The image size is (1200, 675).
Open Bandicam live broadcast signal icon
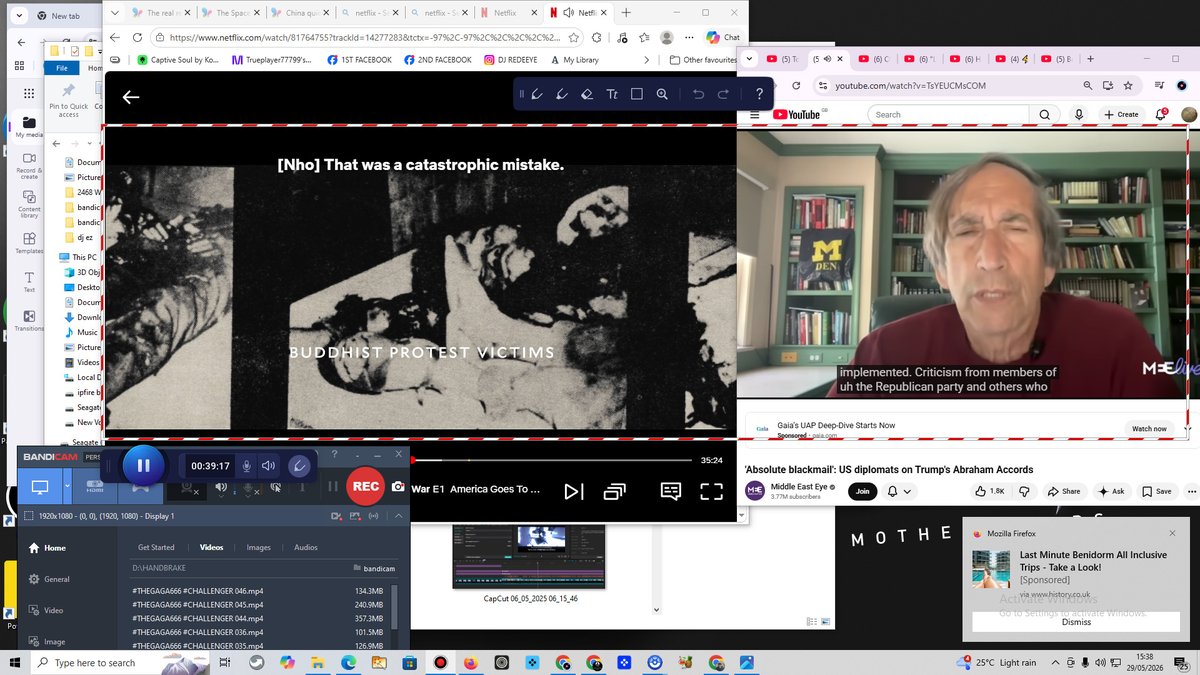click(374, 516)
